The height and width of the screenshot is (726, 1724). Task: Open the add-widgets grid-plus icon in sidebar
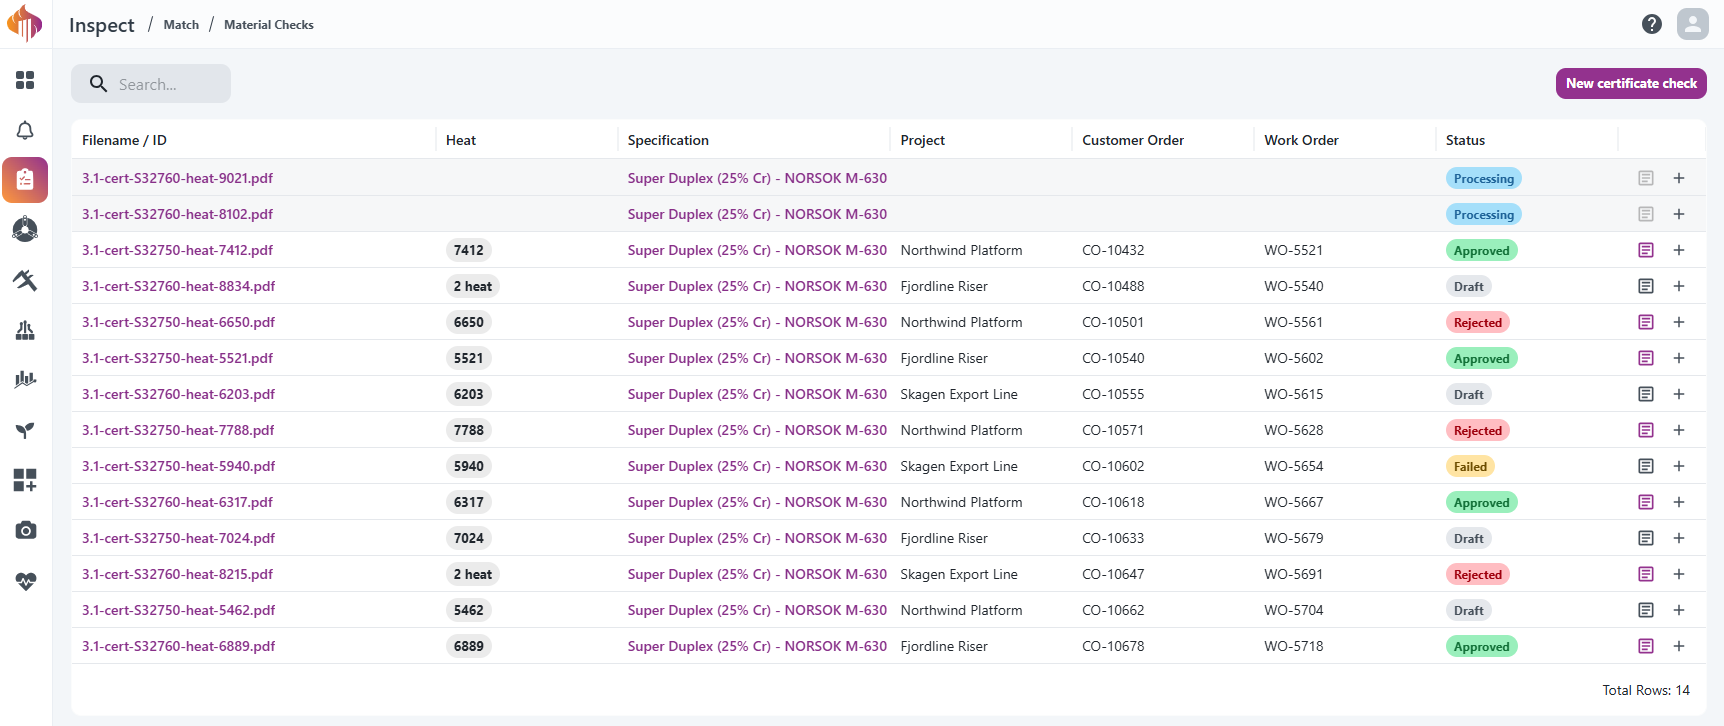(x=25, y=480)
